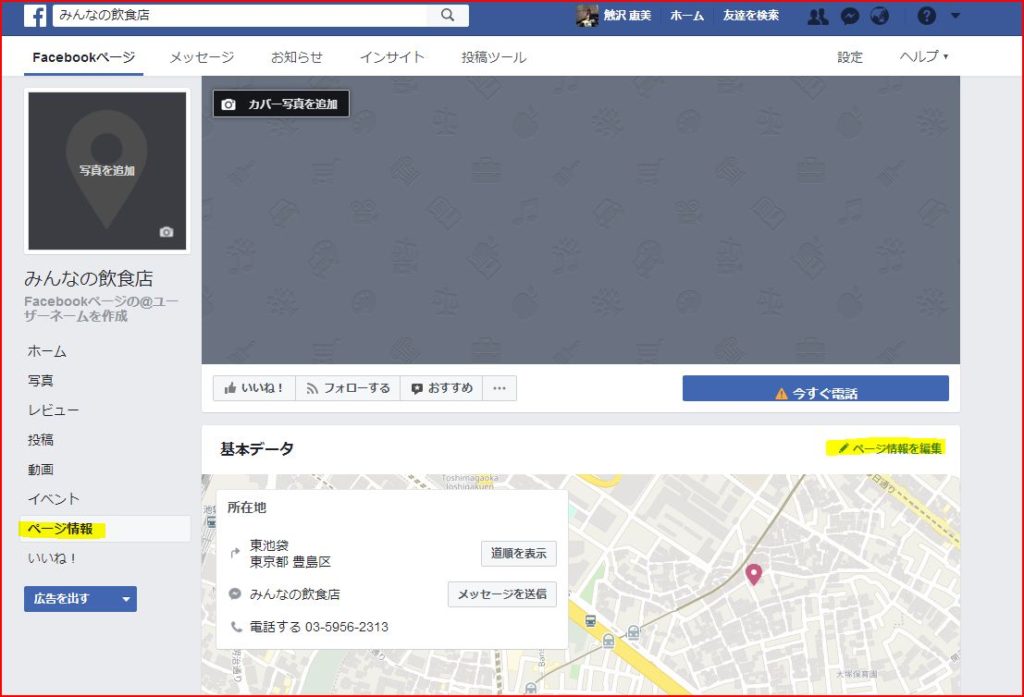Open the notifications globe icon

882,15
